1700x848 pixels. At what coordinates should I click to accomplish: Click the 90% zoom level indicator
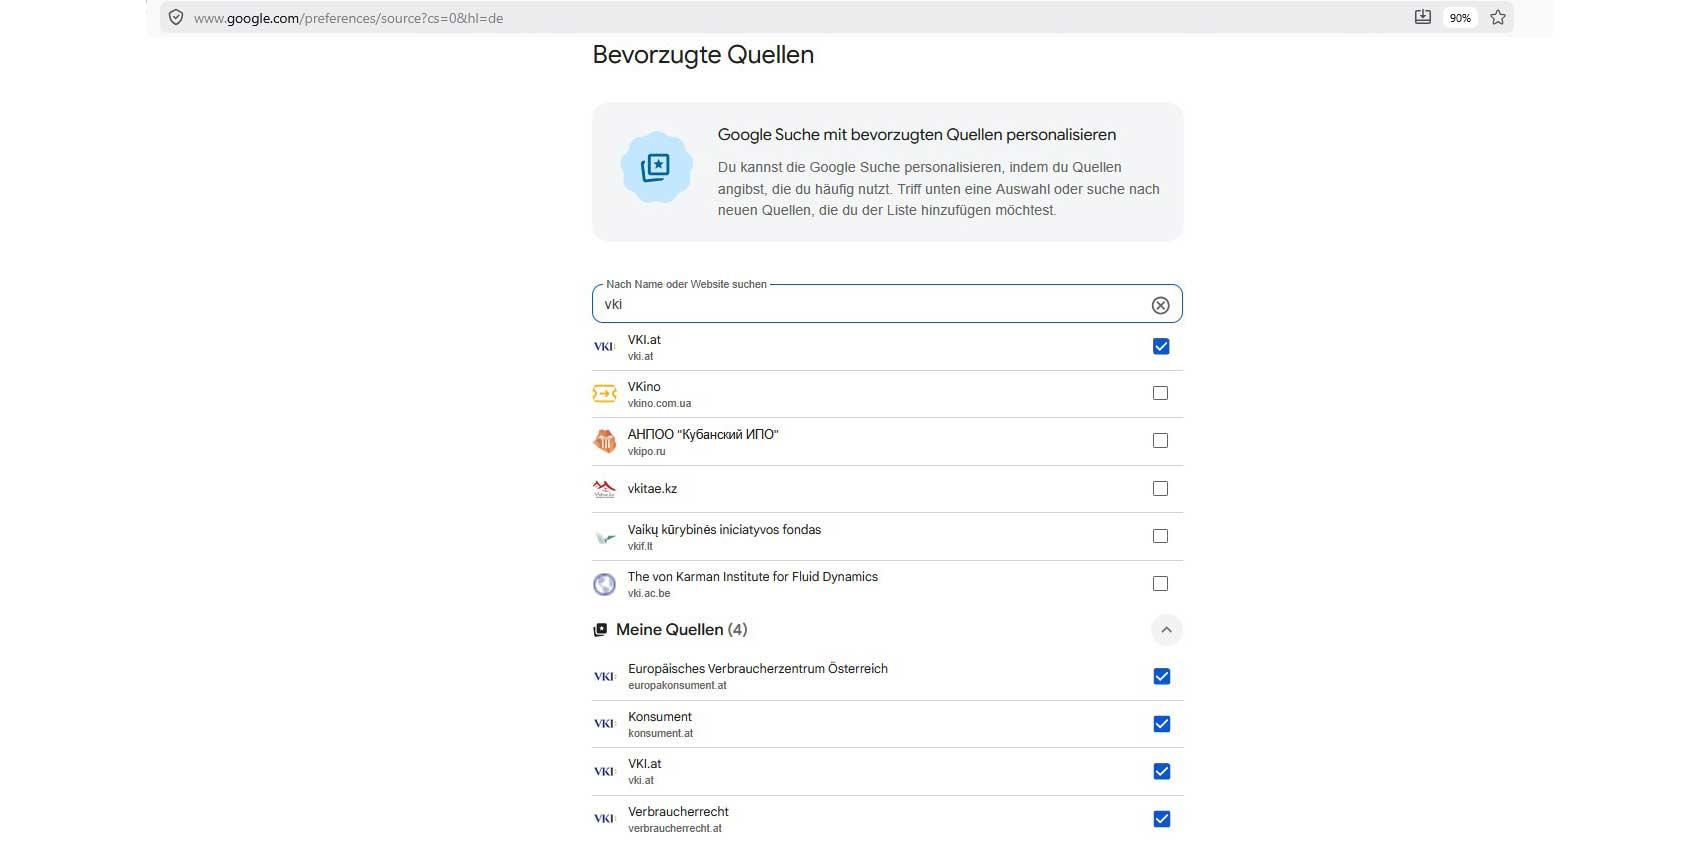click(x=1460, y=18)
